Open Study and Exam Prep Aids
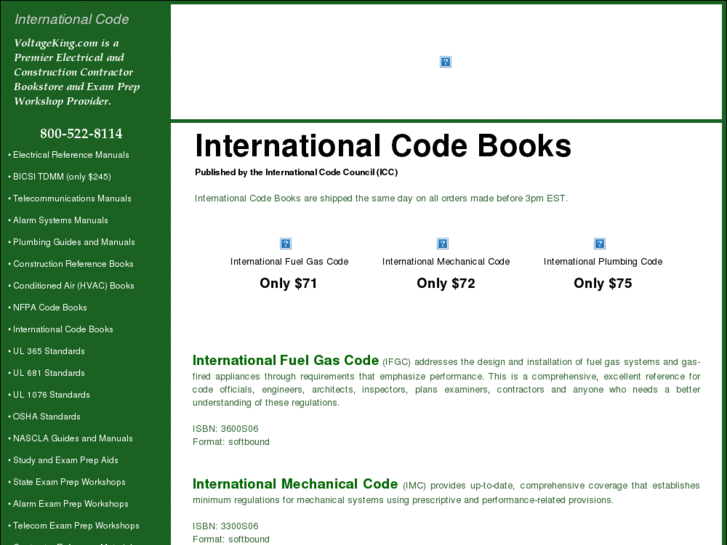The image size is (727, 545). (x=65, y=460)
